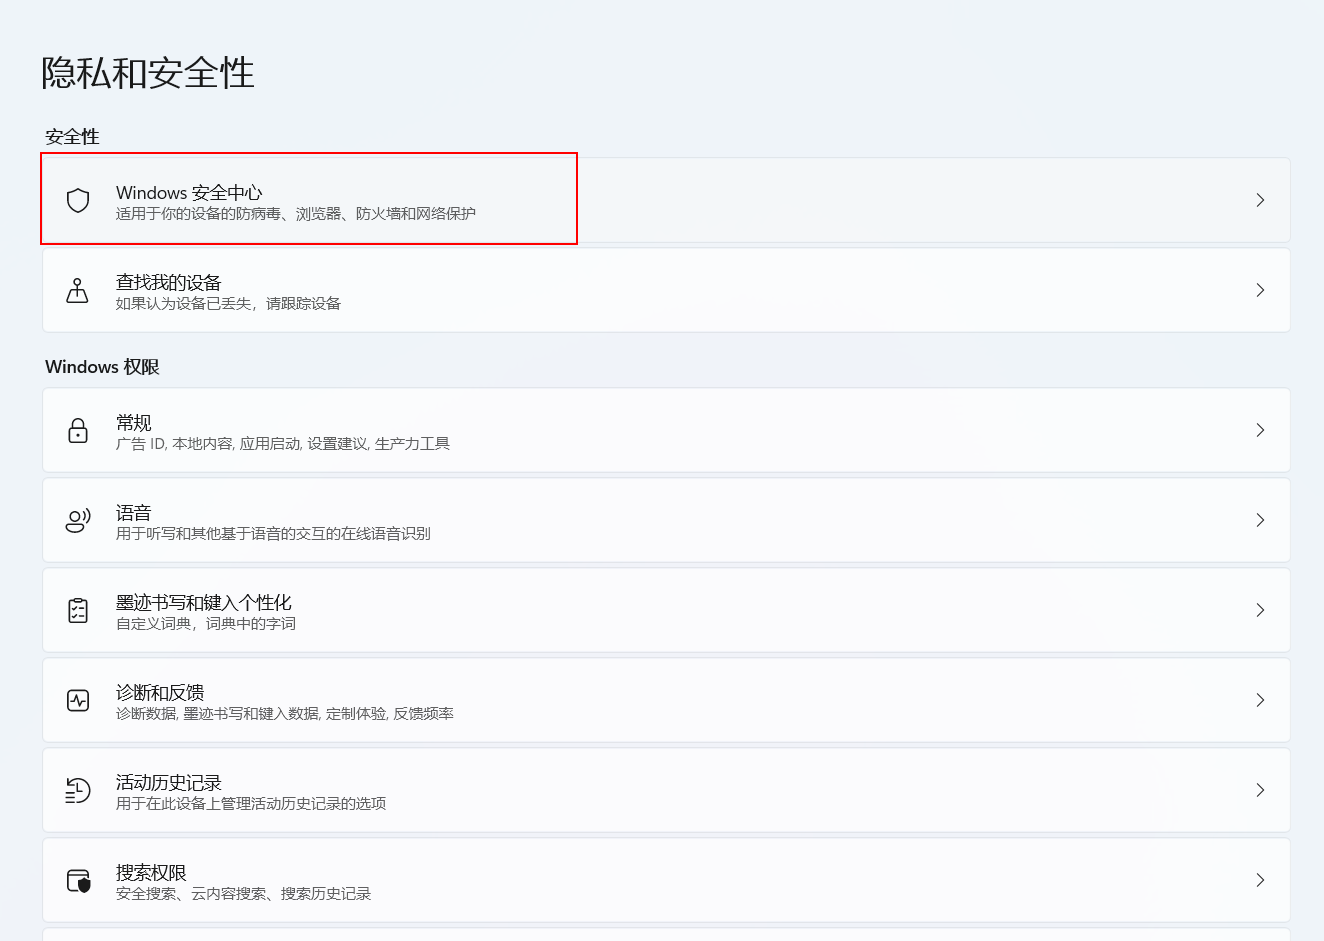This screenshot has width=1324, height=941.
Task: Click the history clock icon for 活动历史记录
Action: point(78,790)
